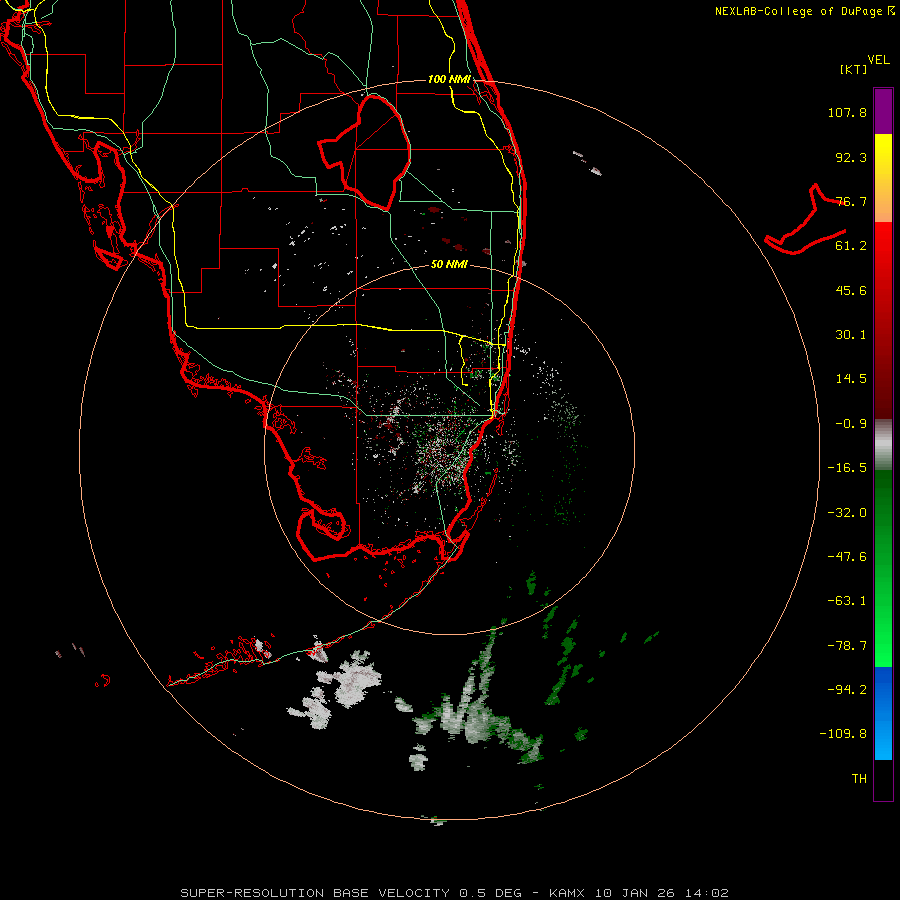Select the -32.0 scale value
This screenshot has width=900, height=900.
pyautogui.click(x=847, y=513)
